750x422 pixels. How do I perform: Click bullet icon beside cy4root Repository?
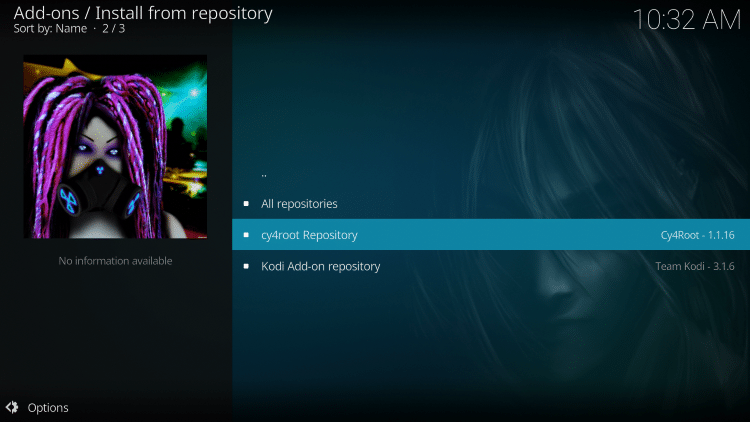click(x=246, y=235)
